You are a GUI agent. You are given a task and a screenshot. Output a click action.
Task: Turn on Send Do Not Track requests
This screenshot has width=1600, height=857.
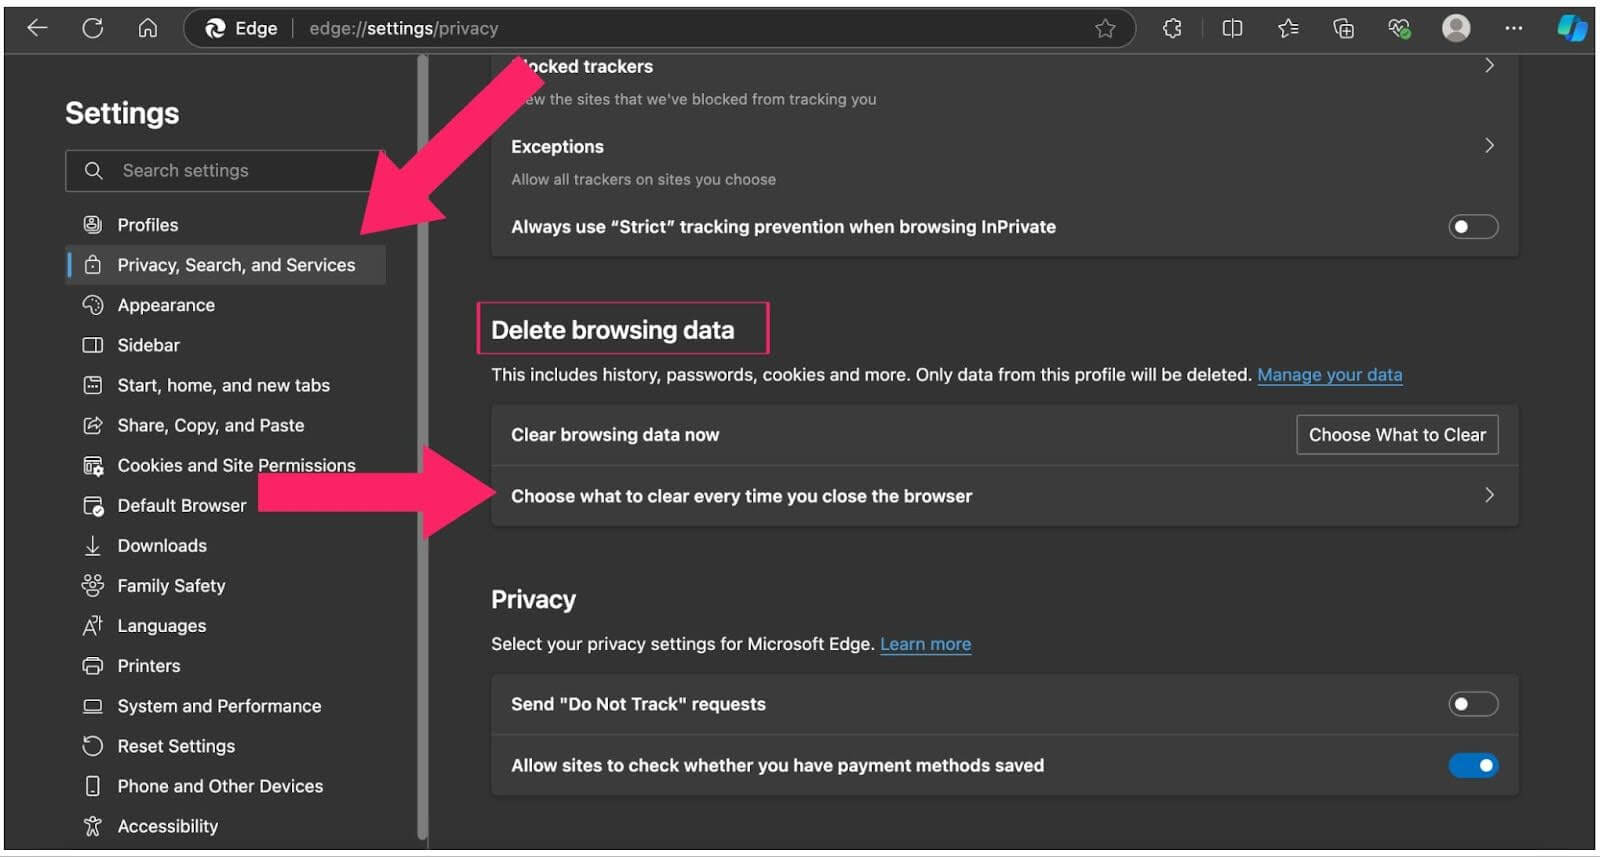click(1472, 704)
